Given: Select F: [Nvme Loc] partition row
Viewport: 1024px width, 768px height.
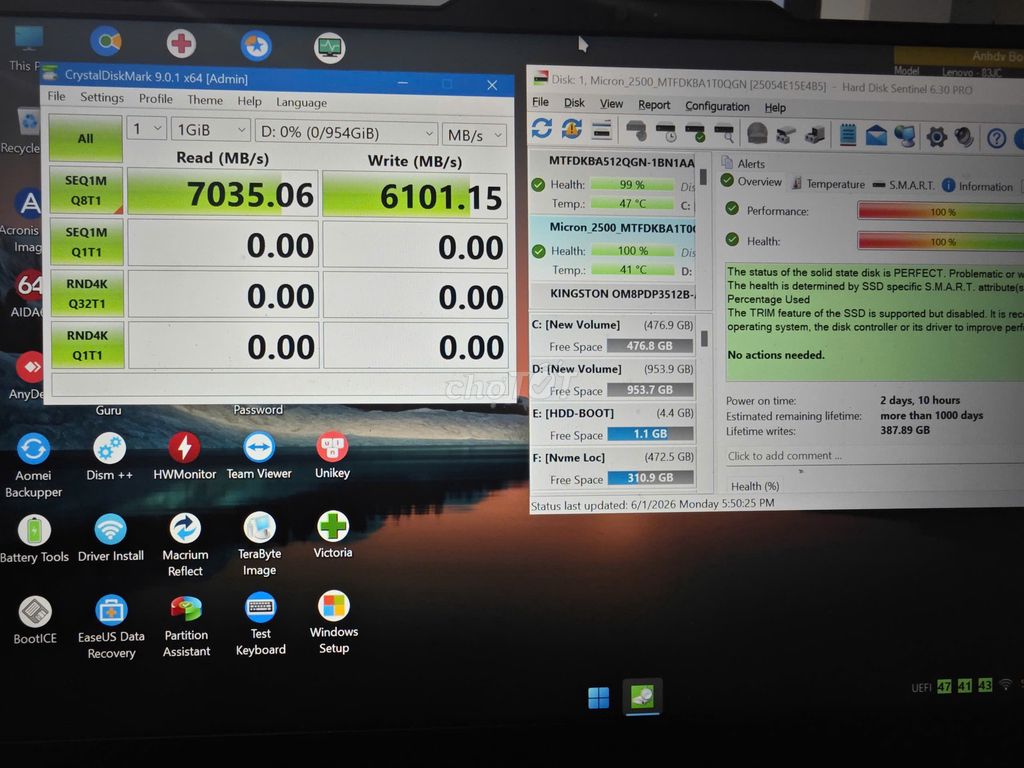Looking at the screenshot, I should pos(613,468).
